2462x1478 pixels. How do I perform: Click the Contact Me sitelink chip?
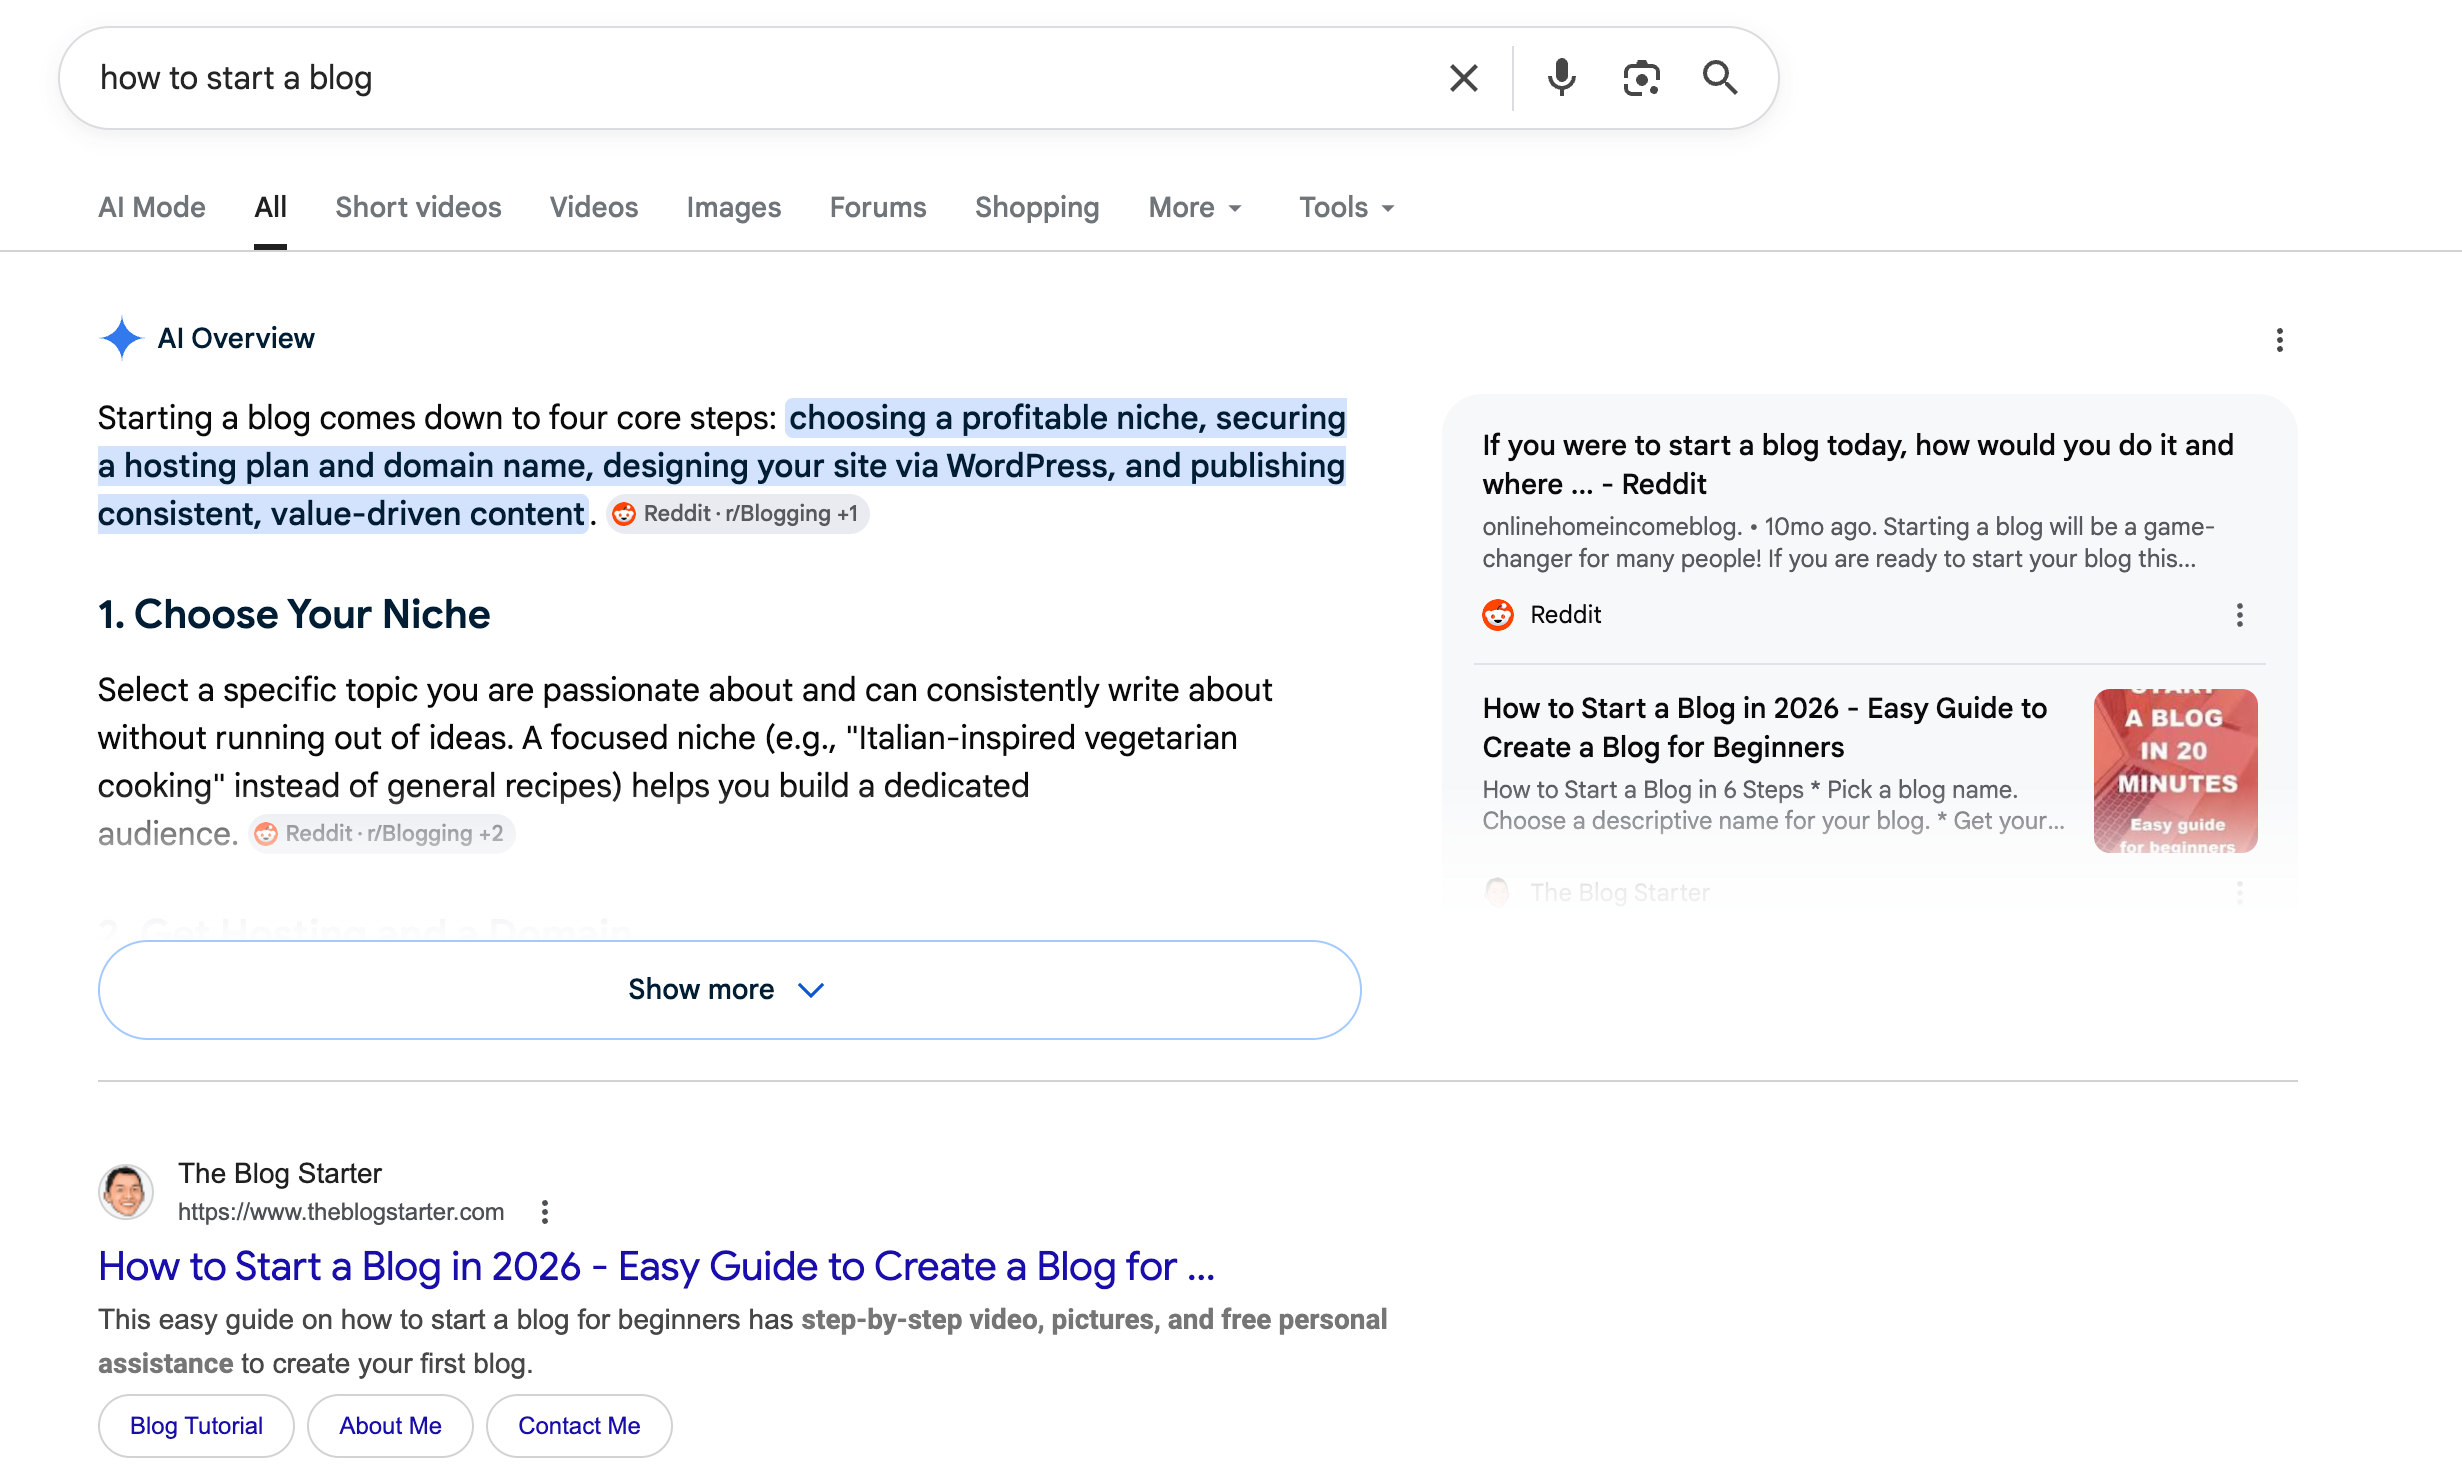(579, 1426)
